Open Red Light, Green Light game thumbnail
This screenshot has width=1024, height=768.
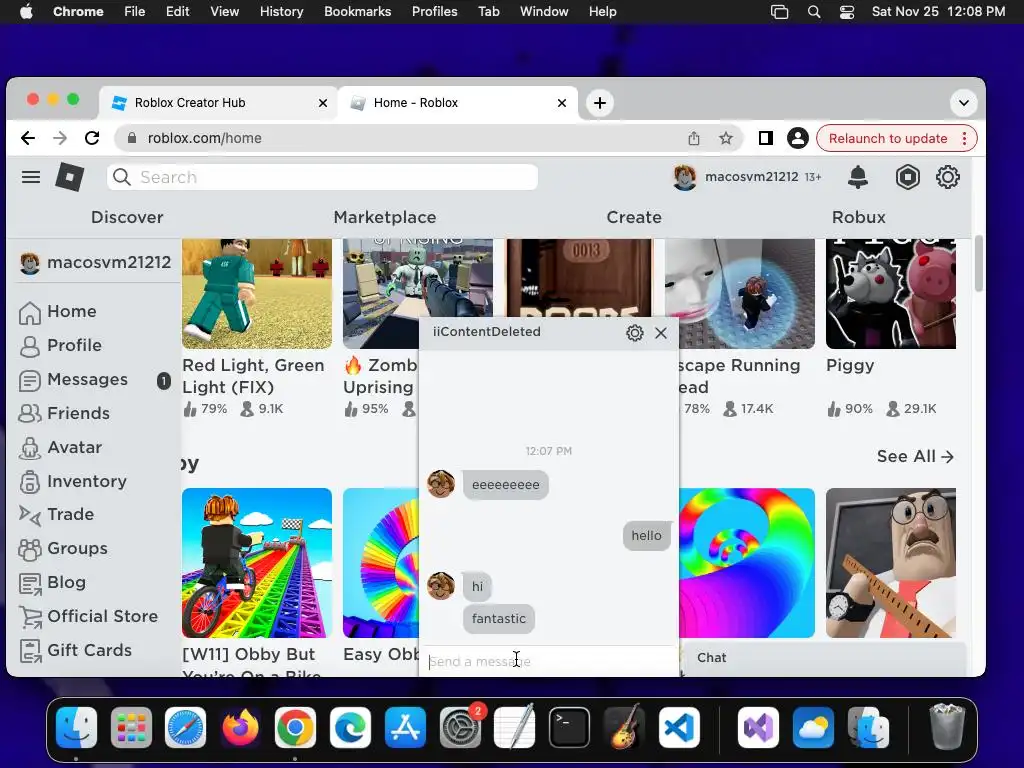(x=257, y=293)
